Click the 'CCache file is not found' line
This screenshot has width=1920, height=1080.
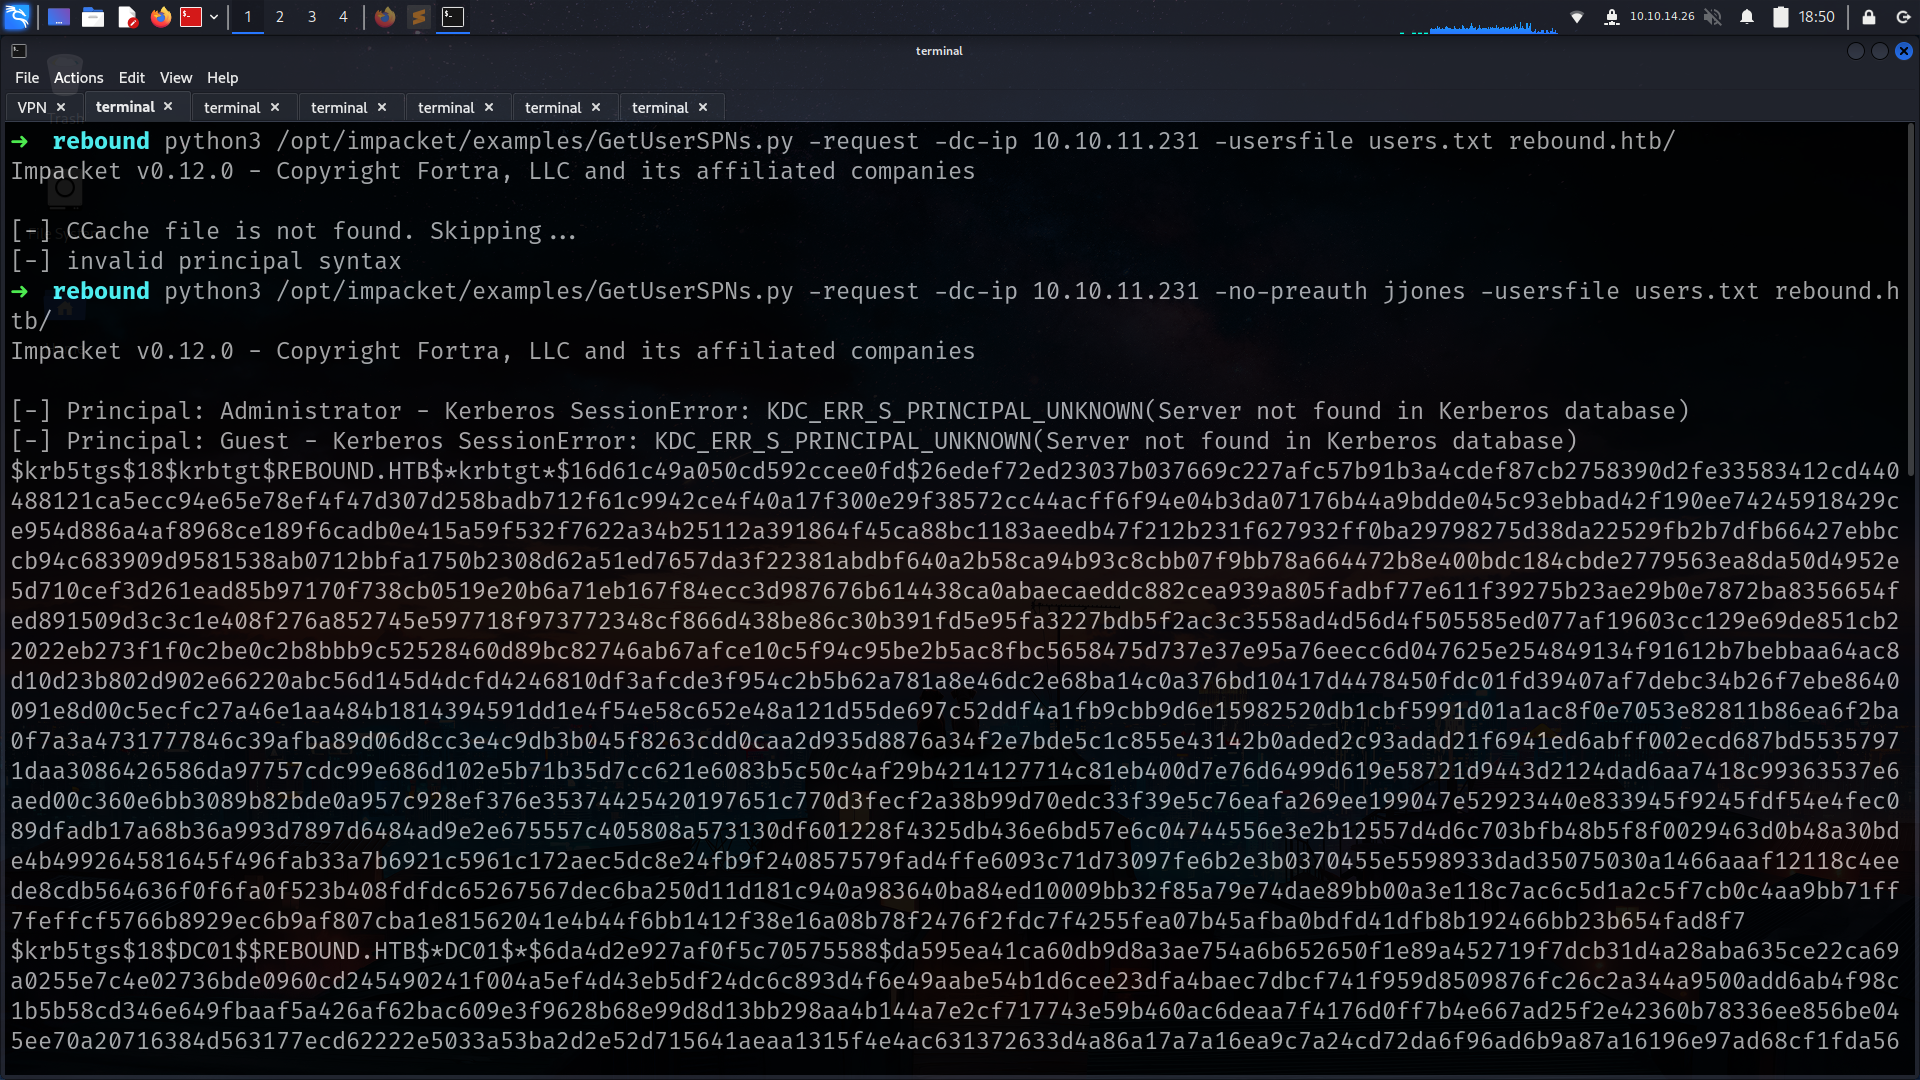coord(294,231)
